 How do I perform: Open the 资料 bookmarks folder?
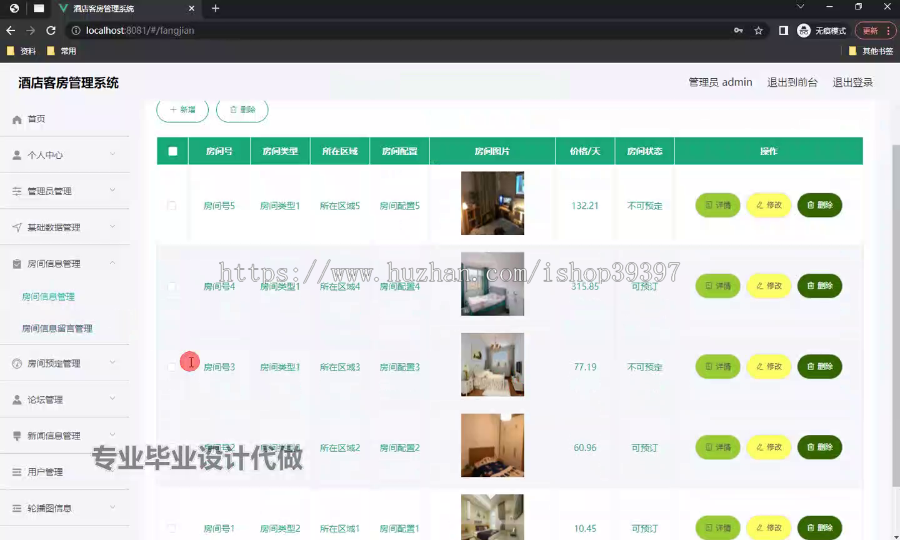[21, 51]
